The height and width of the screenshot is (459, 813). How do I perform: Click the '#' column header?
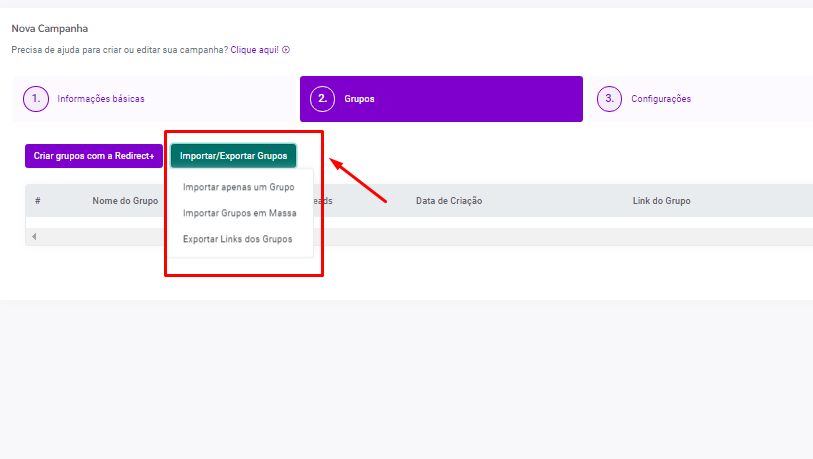pos(37,201)
